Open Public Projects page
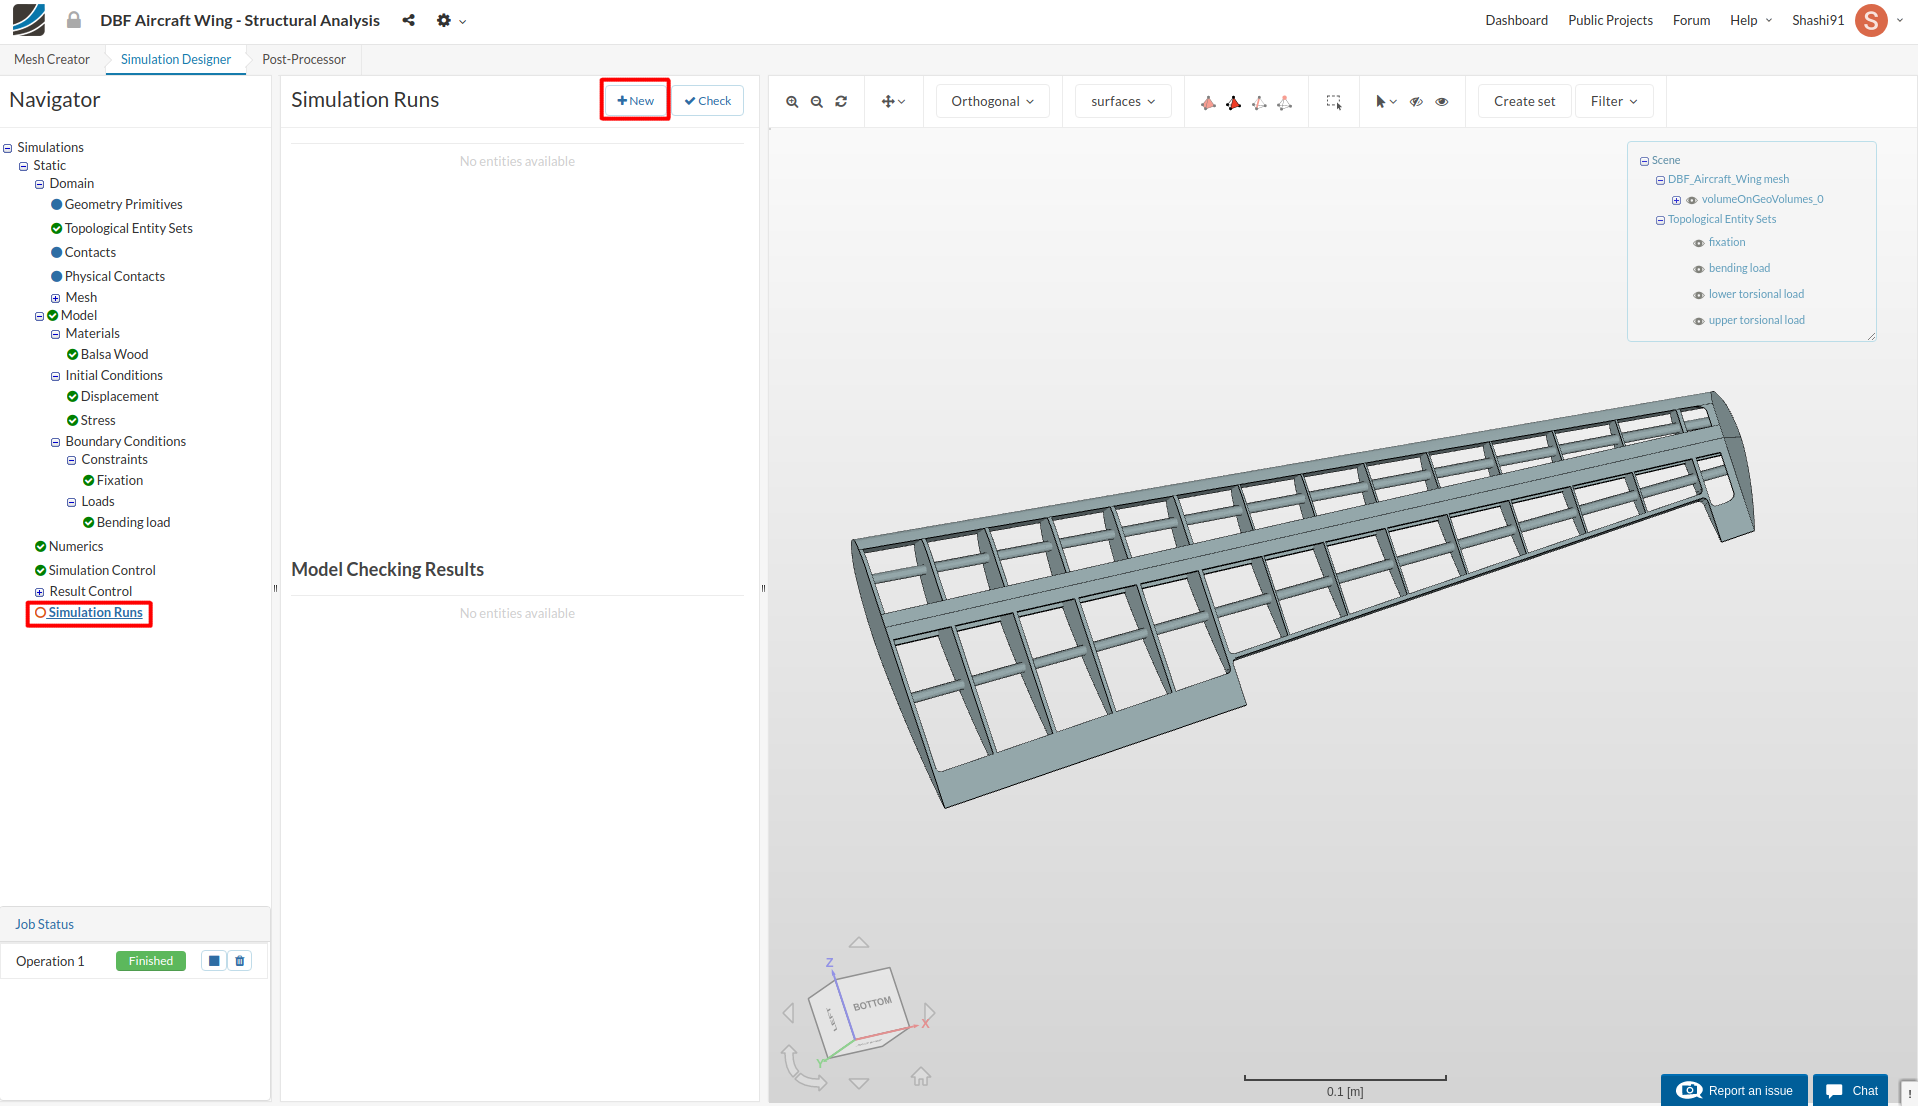 tap(1610, 20)
